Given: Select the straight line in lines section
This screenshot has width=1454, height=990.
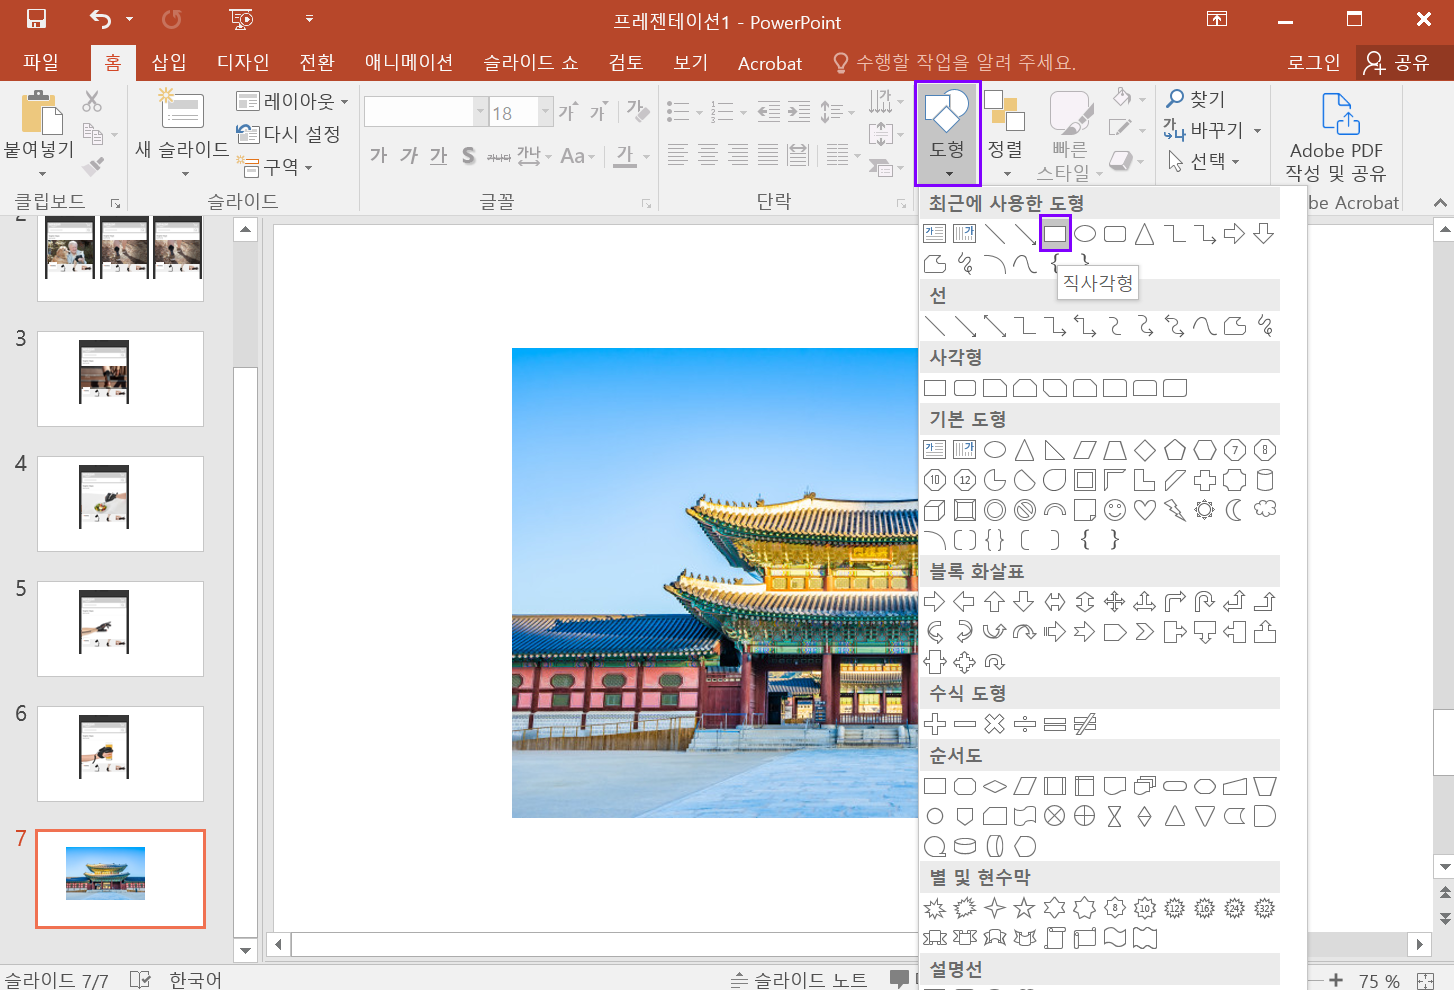Looking at the screenshot, I should (x=935, y=326).
